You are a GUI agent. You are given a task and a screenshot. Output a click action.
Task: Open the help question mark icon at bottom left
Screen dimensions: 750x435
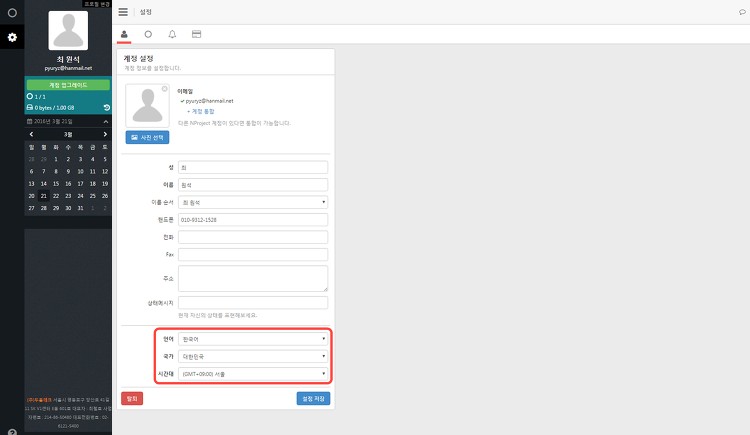click(12, 432)
